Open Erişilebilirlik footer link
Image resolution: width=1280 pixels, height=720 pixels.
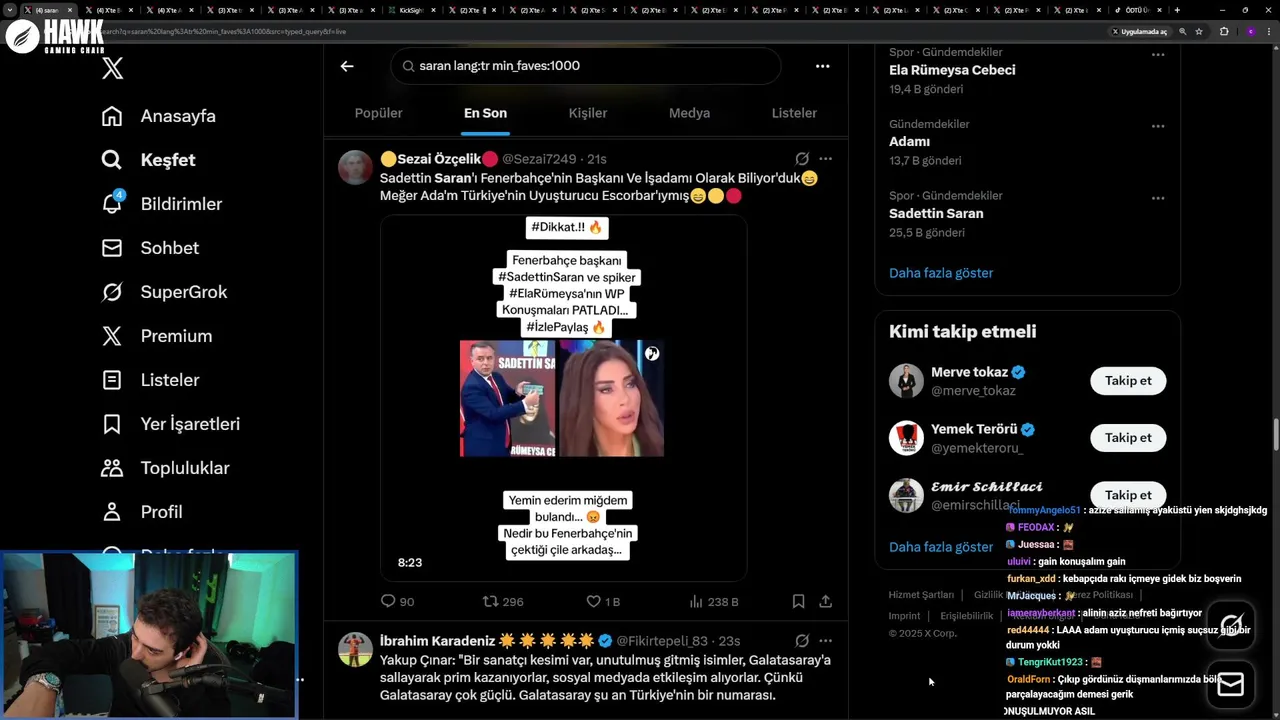point(966,616)
